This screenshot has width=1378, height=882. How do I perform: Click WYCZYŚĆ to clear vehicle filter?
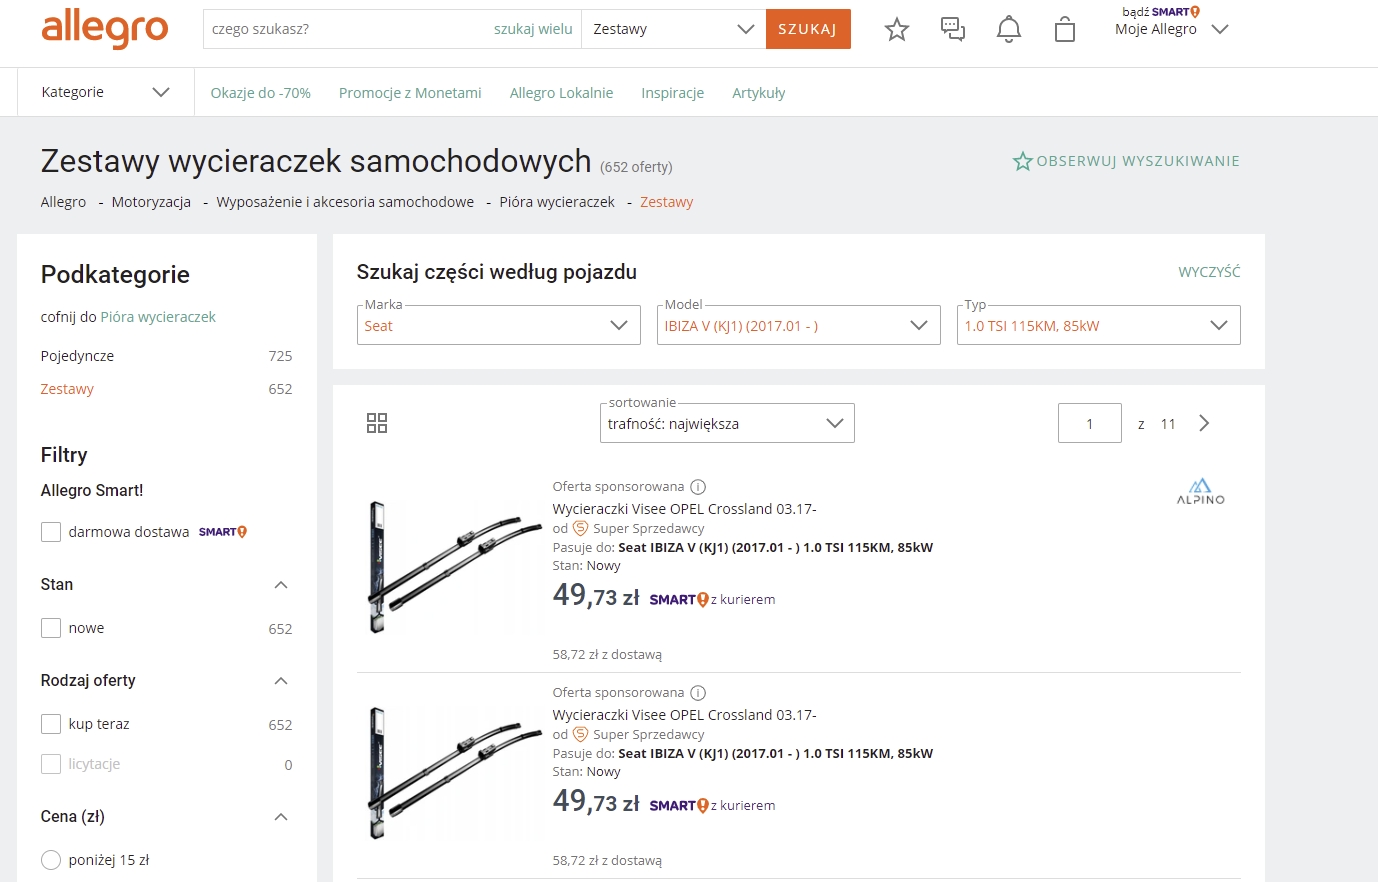[1209, 272]
